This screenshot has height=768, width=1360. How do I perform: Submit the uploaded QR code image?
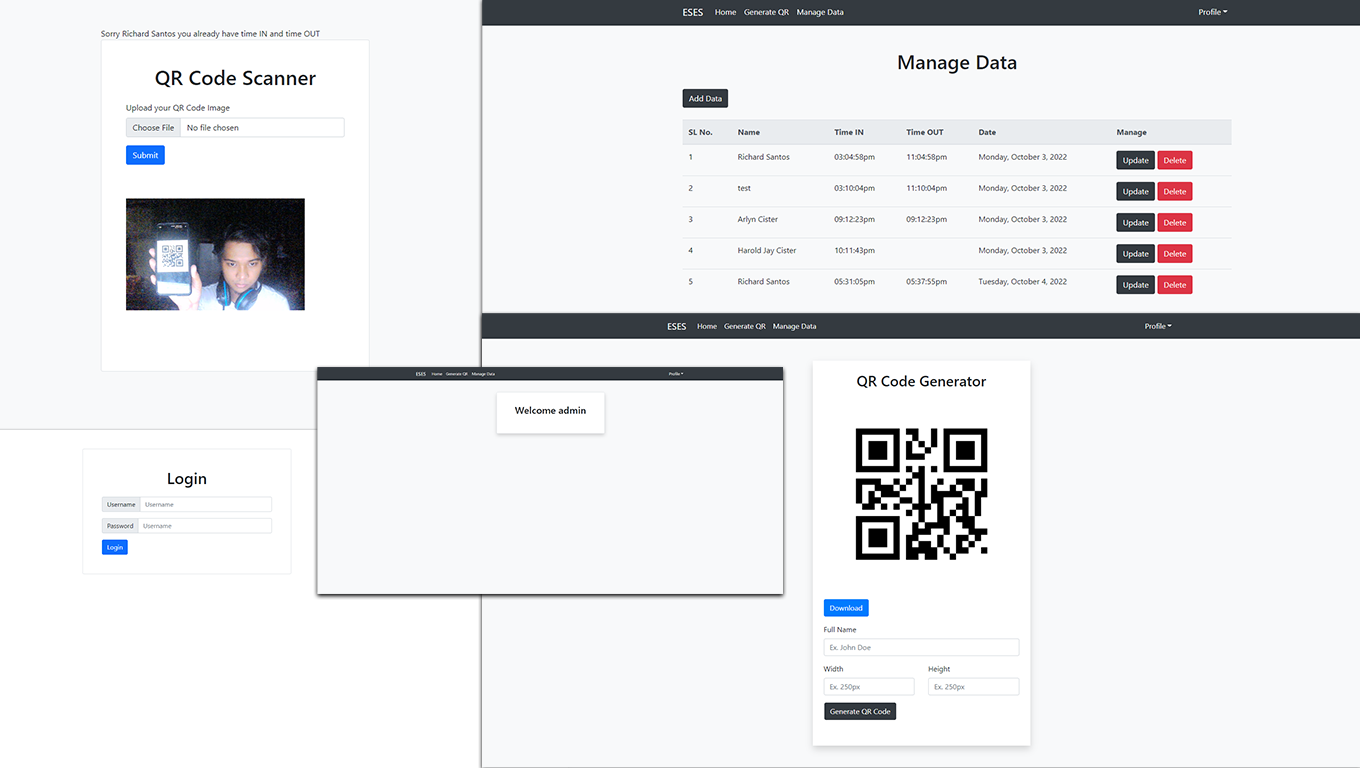[145, 155]
